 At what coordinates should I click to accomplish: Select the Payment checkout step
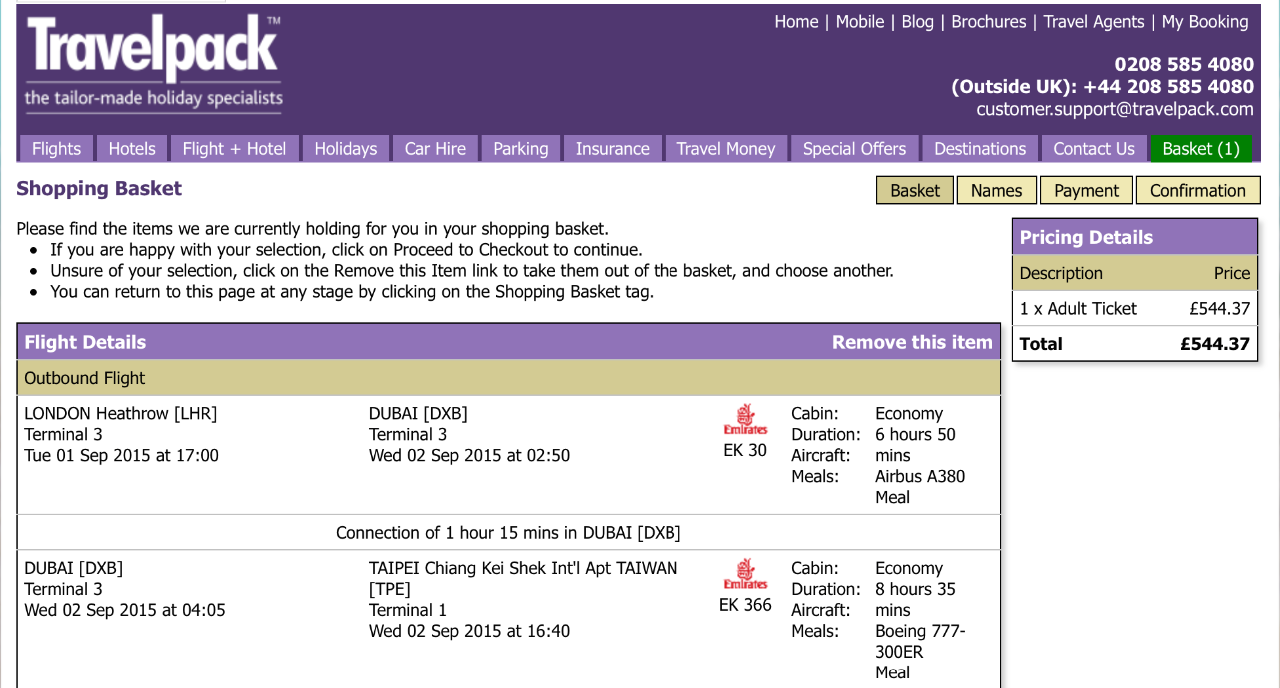1086,190
